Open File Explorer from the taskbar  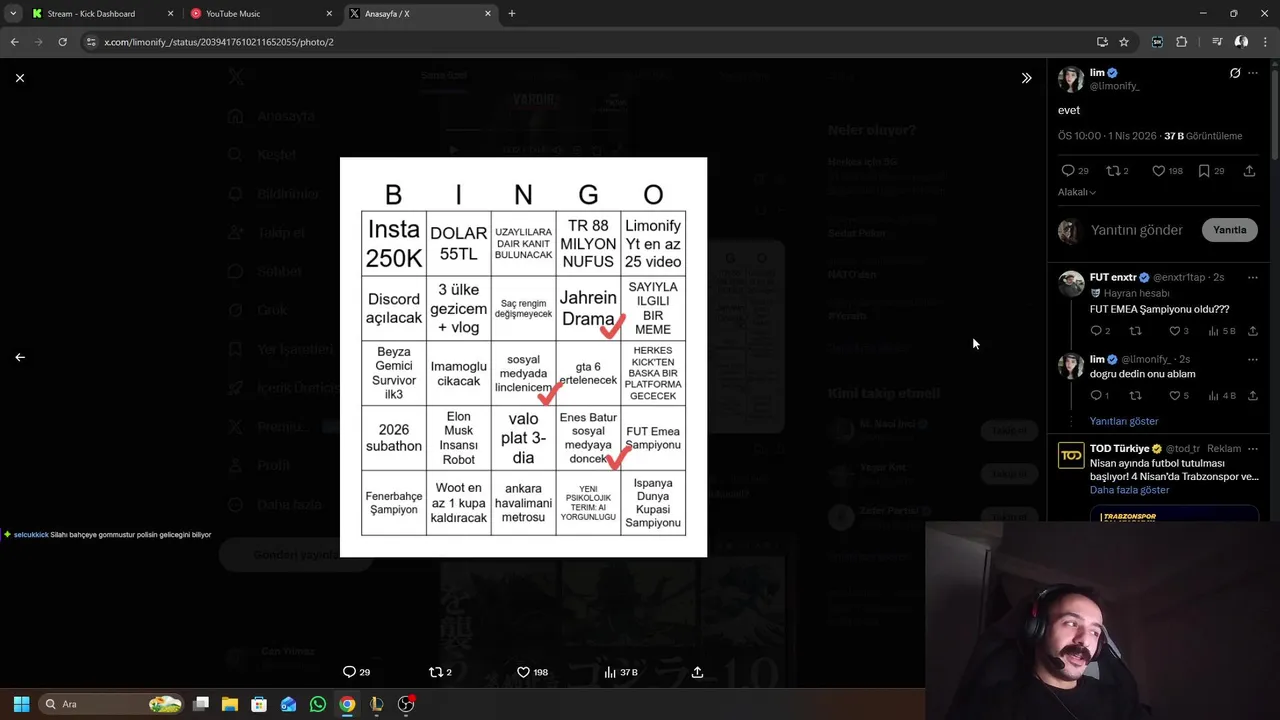point(230,704)
